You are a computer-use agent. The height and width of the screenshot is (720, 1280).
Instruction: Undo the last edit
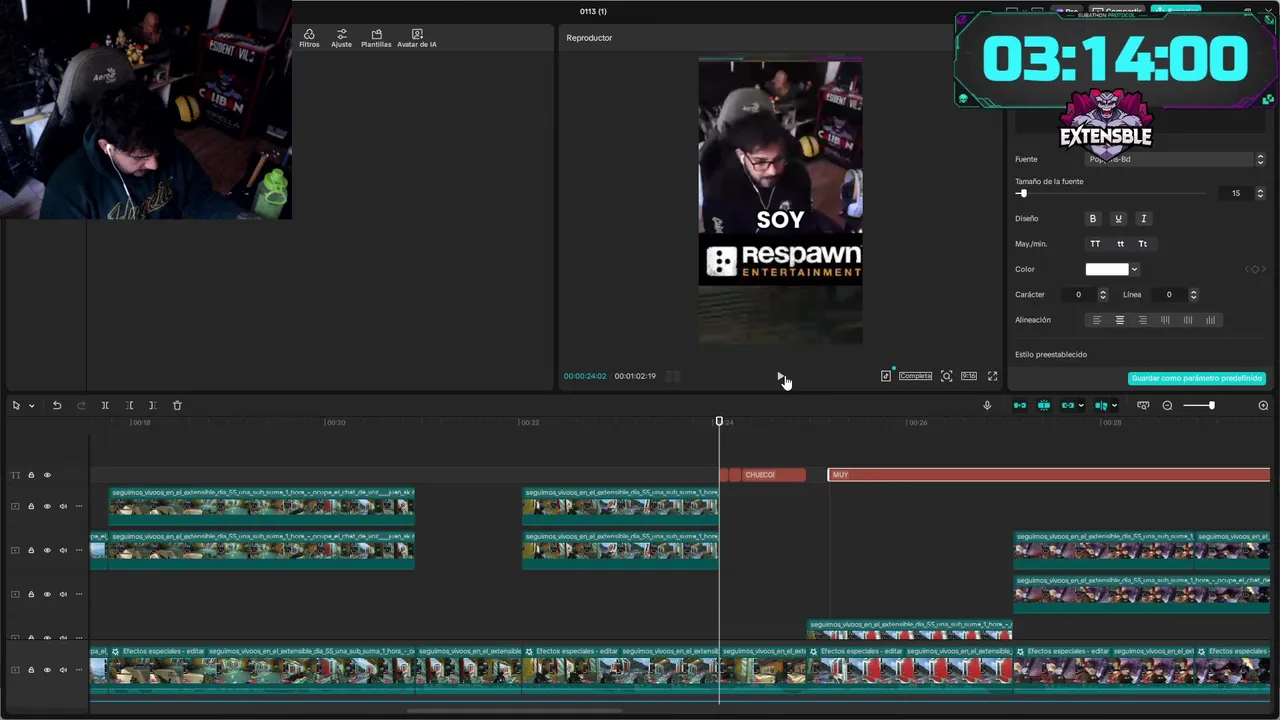[x=57, y=405]
